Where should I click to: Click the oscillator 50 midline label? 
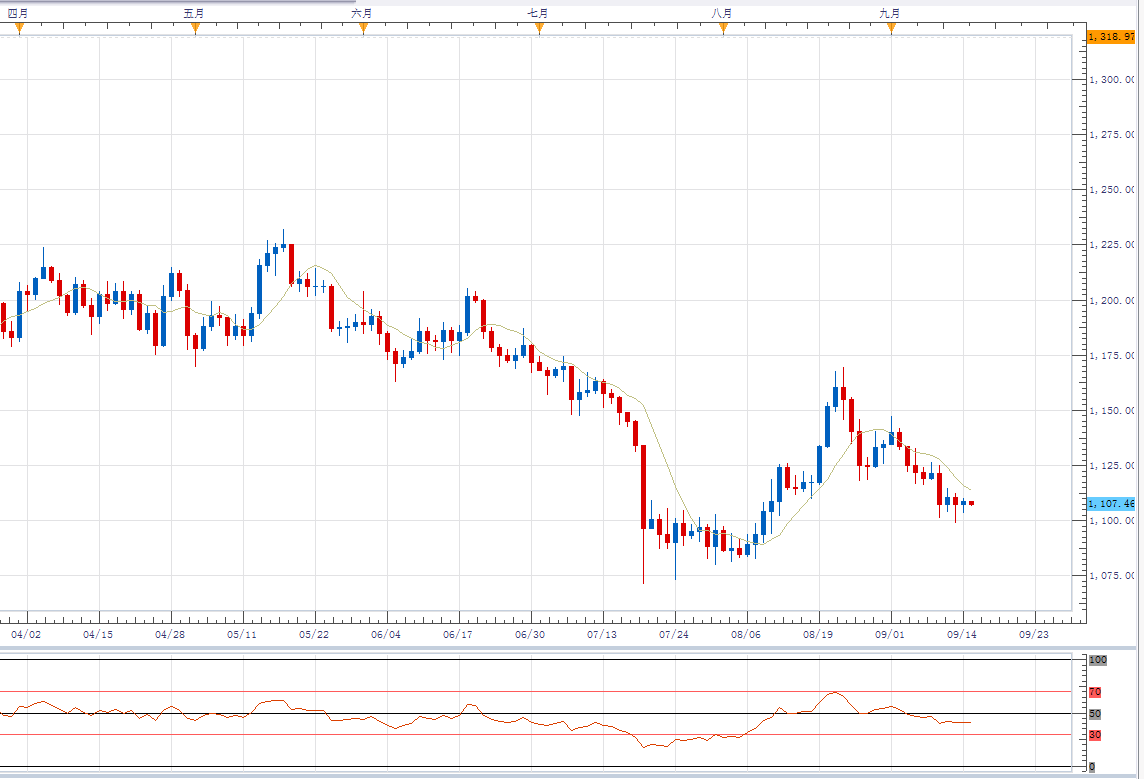[1094, 714]
